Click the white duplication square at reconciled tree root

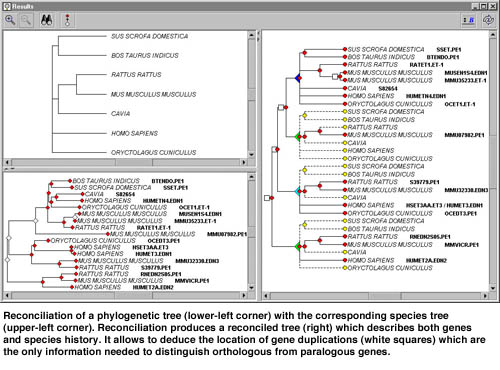tap(267, 198)
